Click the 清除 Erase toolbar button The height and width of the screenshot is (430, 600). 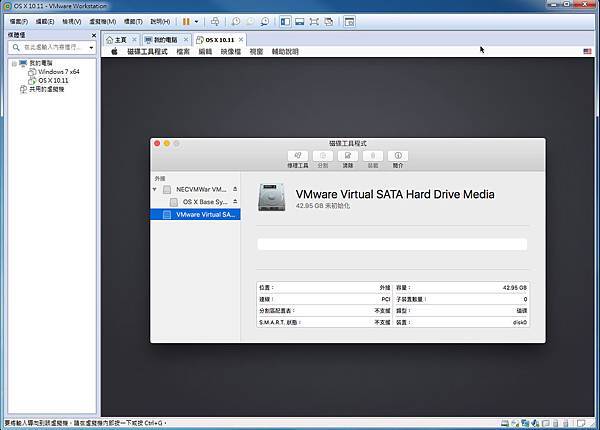click(348, 156)
